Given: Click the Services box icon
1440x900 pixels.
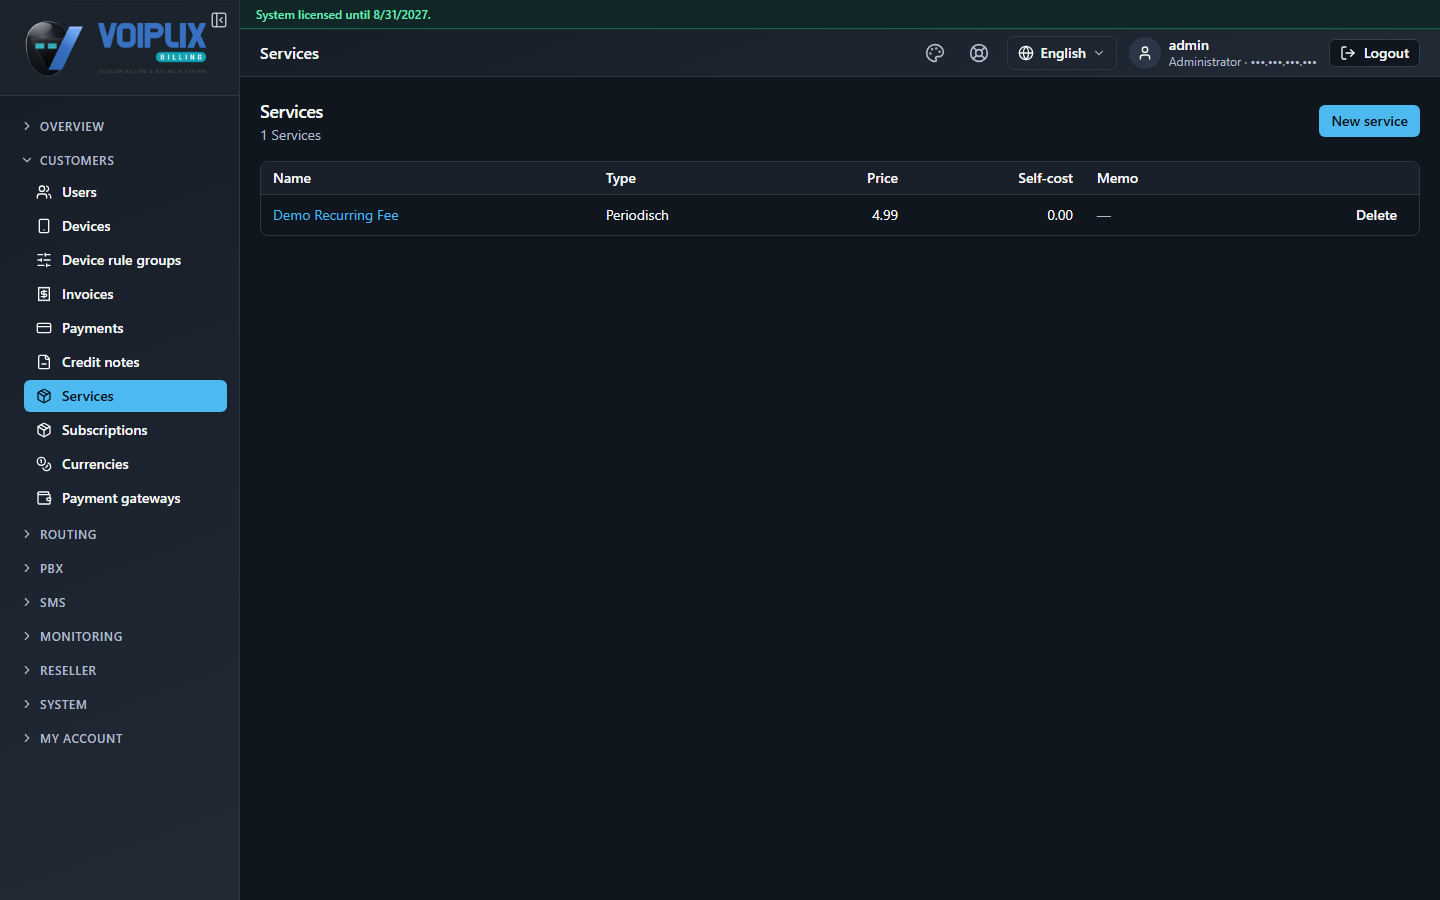Looking at the screenshot, I should [44, 396].
